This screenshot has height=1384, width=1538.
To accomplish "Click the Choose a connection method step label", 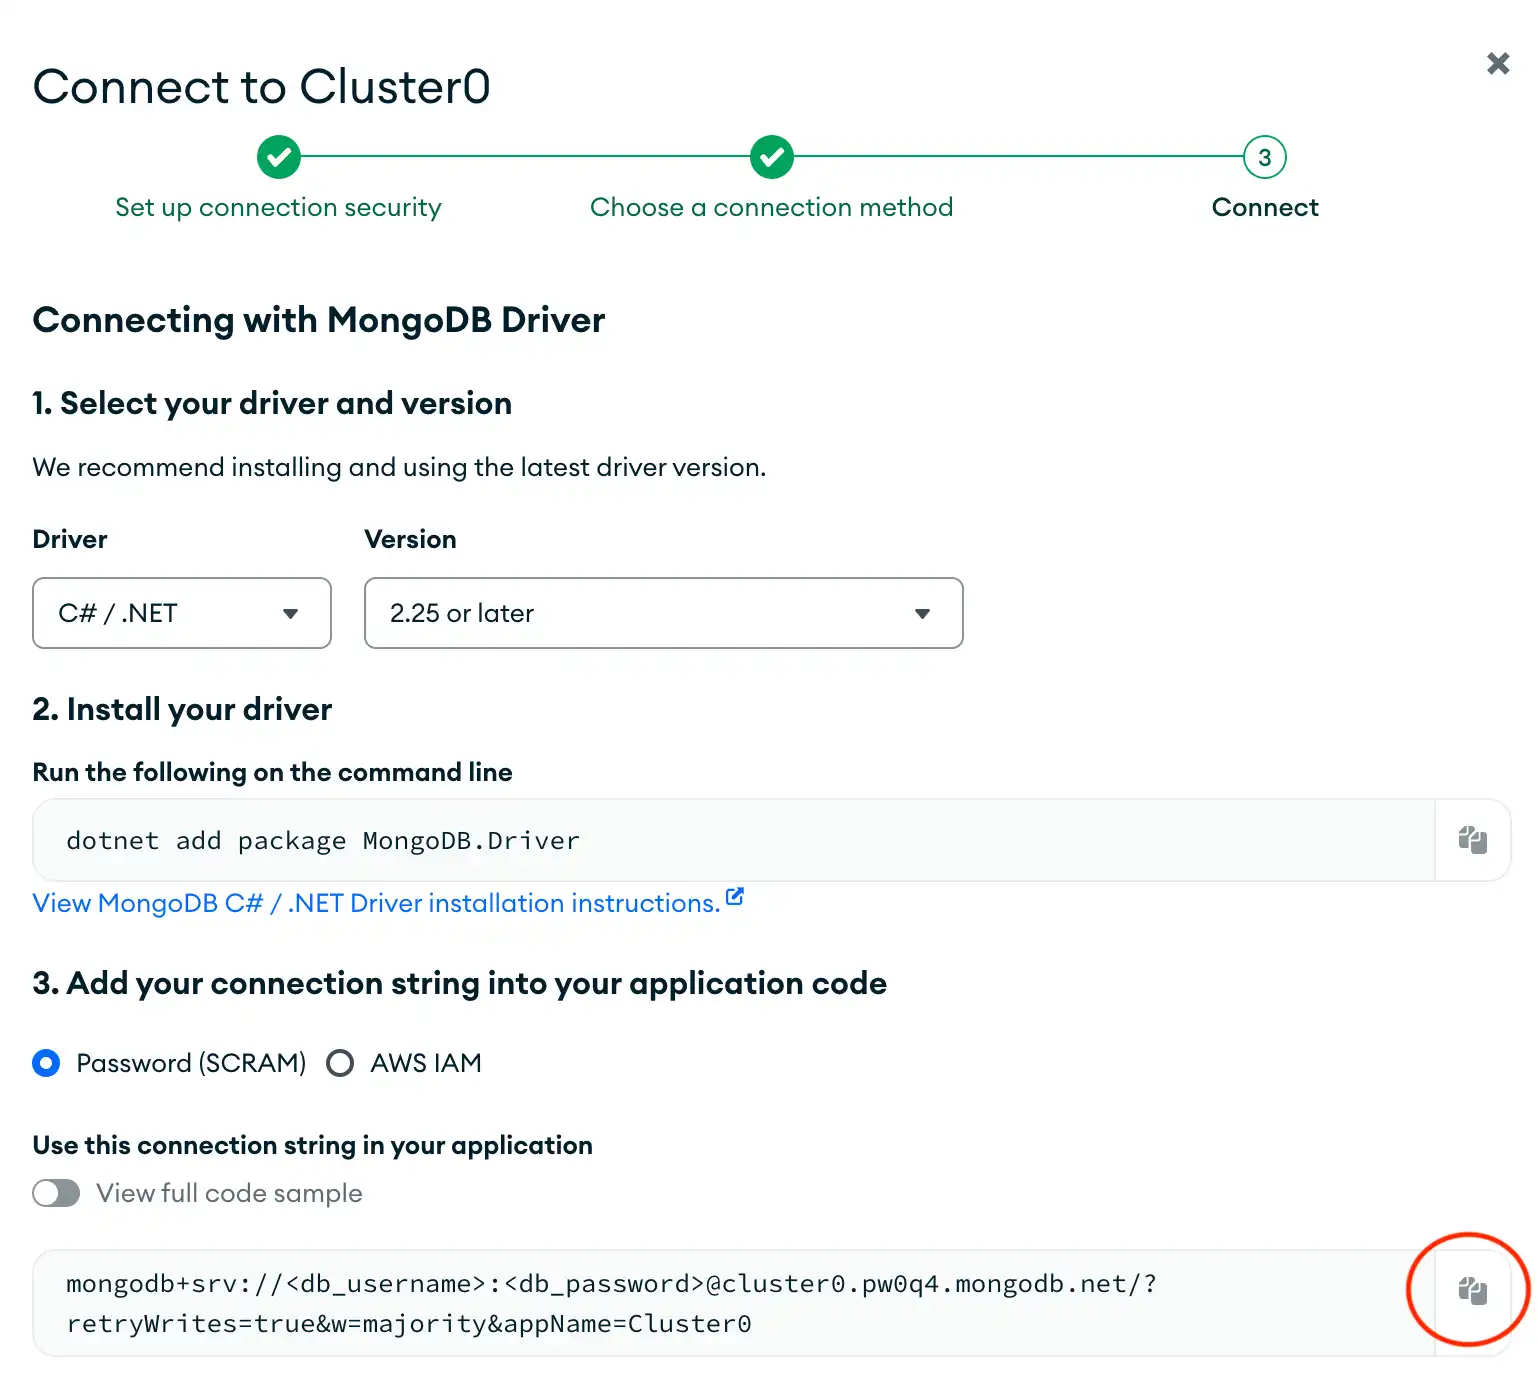I will 771,207.
